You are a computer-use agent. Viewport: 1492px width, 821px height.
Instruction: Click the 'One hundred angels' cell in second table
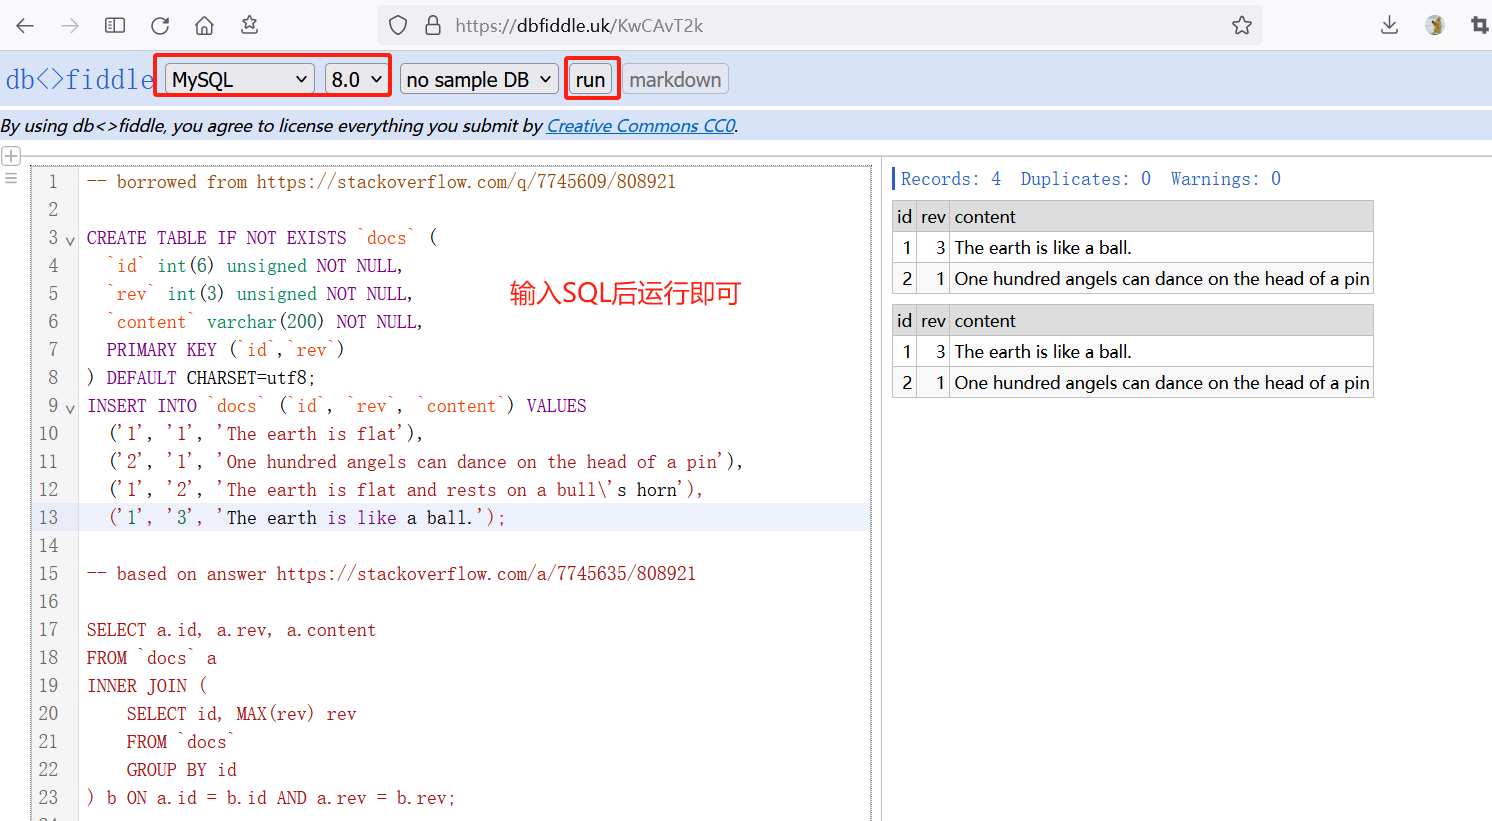click(x=1161, y=383)
